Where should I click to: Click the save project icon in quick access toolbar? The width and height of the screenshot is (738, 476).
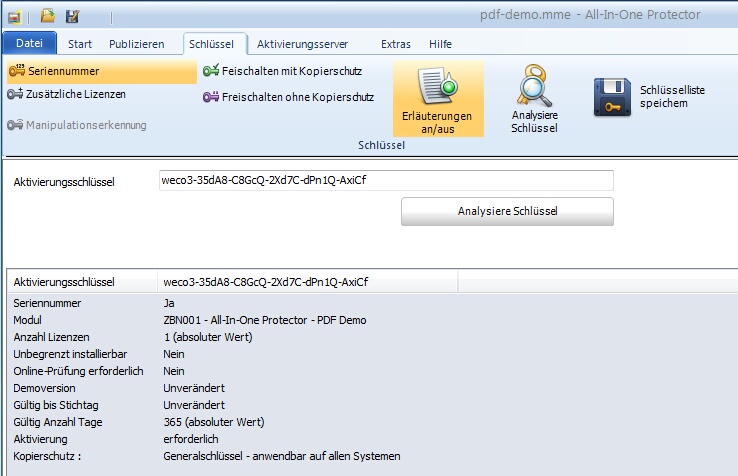[72, 16]
